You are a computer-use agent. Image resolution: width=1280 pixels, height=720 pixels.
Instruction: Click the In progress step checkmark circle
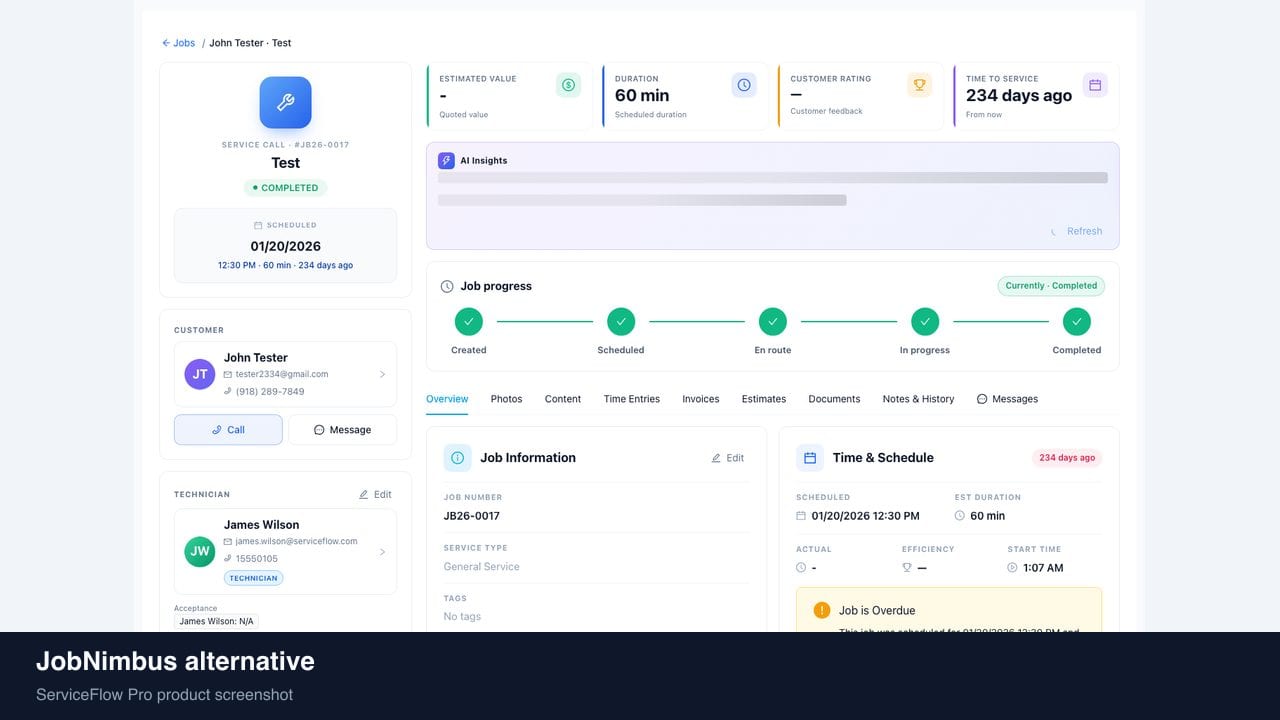click(925, 322)
